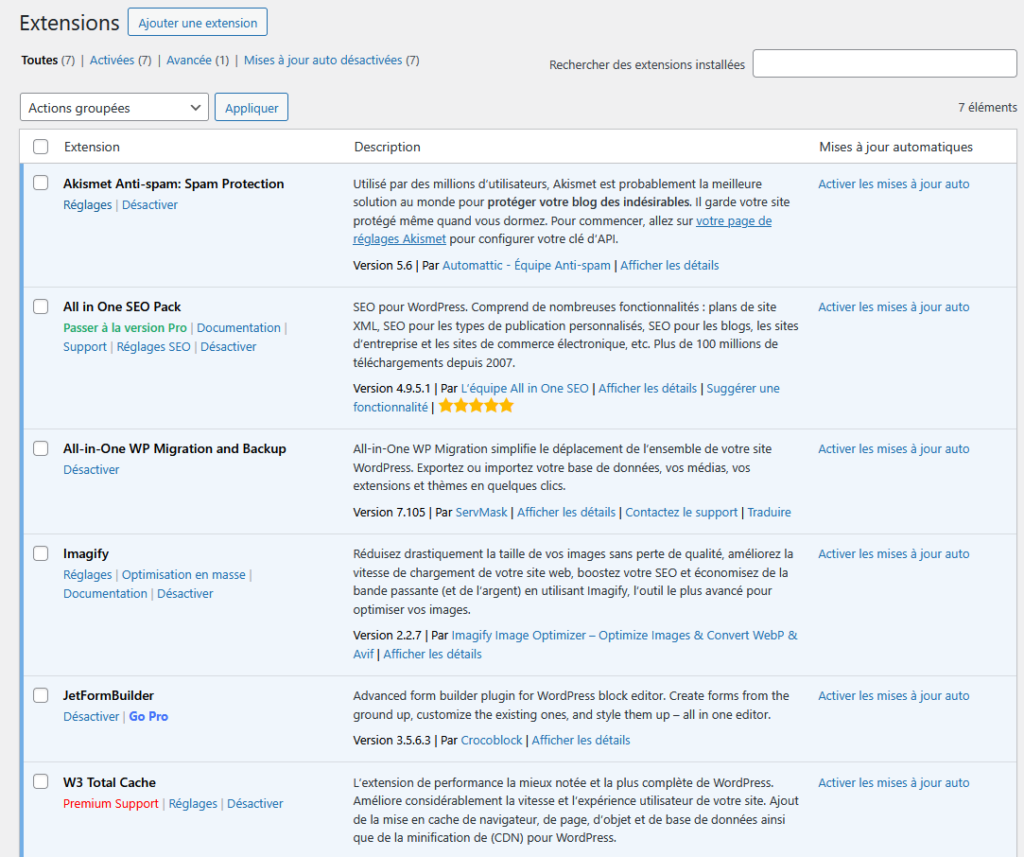Viewport: 1024px width, 857px height.
Task: Open All in One SEO Documentation link
Action: 238,328
